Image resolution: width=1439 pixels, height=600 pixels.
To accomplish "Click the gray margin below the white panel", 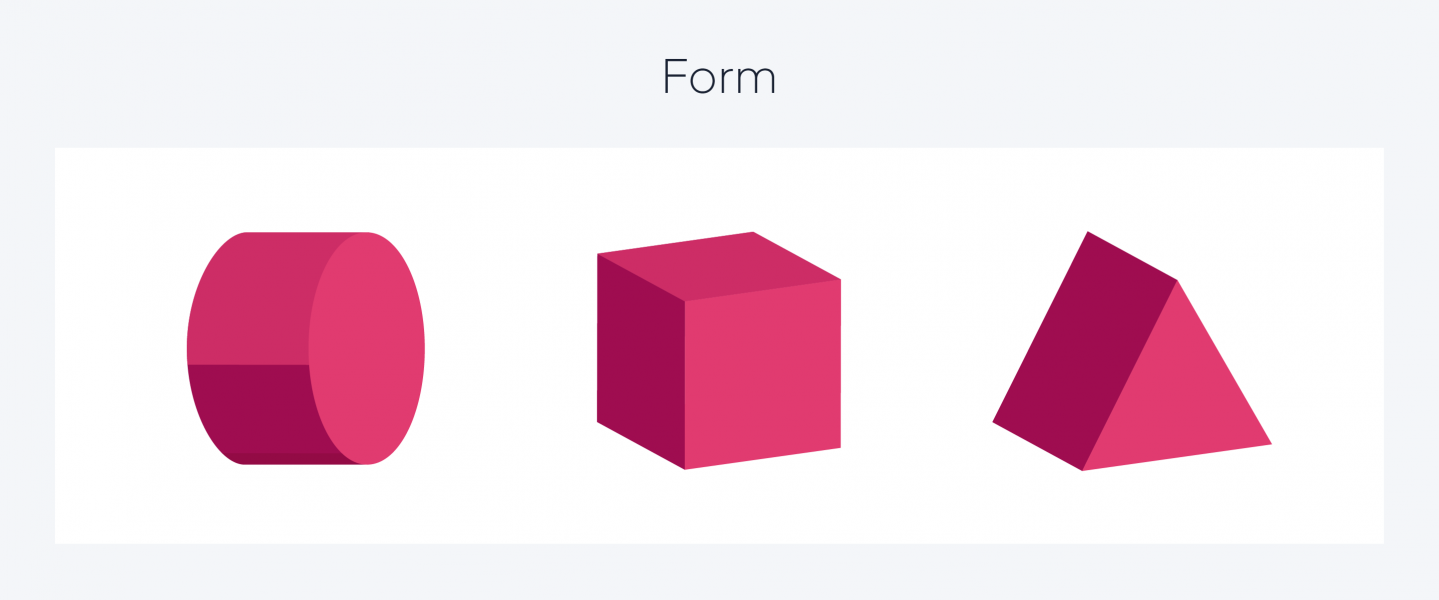I will pyautogui.click(x=719, y=572).
